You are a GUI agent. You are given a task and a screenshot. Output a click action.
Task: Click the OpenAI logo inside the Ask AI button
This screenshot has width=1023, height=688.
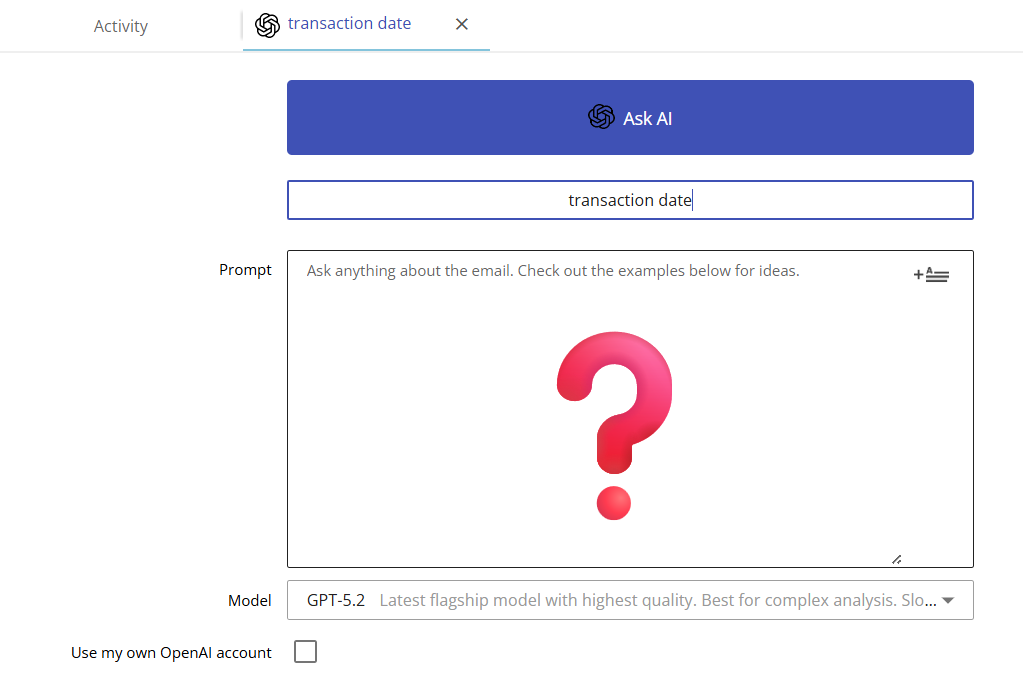[600, 117]
